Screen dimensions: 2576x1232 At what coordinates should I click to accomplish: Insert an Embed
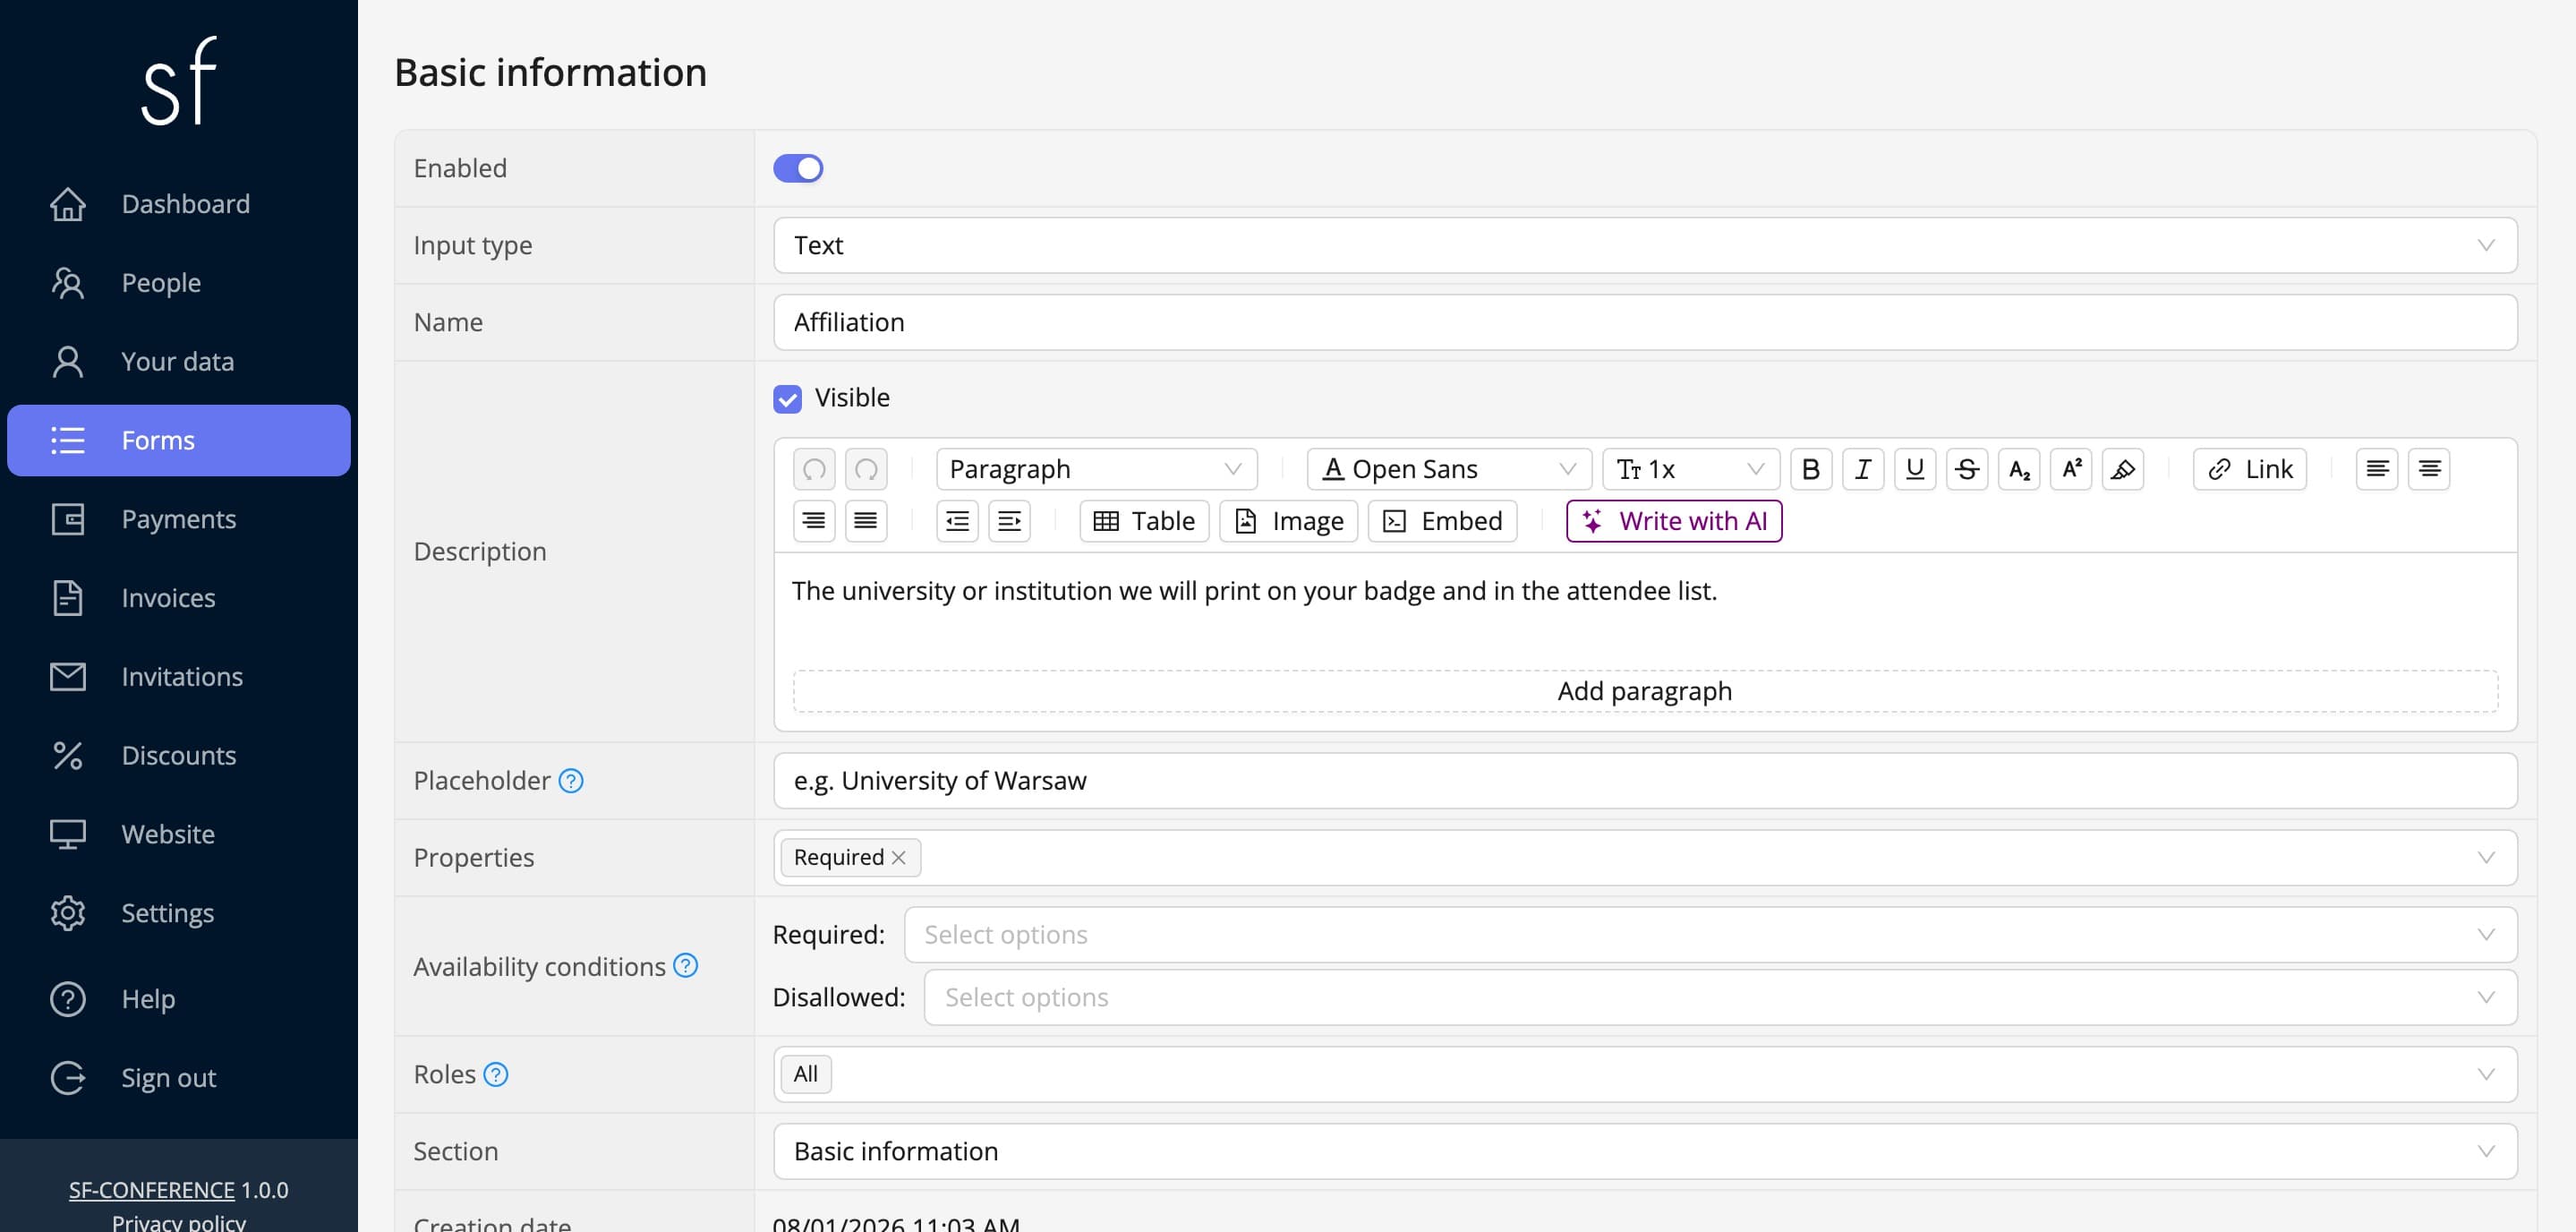tap(1442, 521)
